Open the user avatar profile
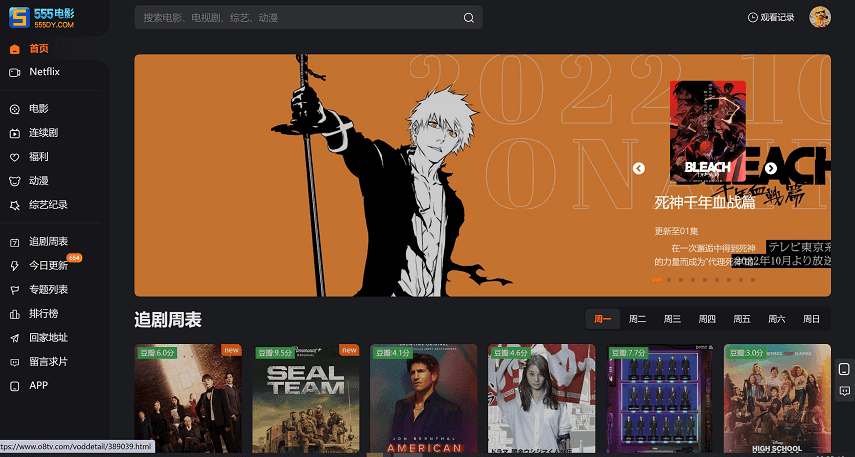 (819, 17)
